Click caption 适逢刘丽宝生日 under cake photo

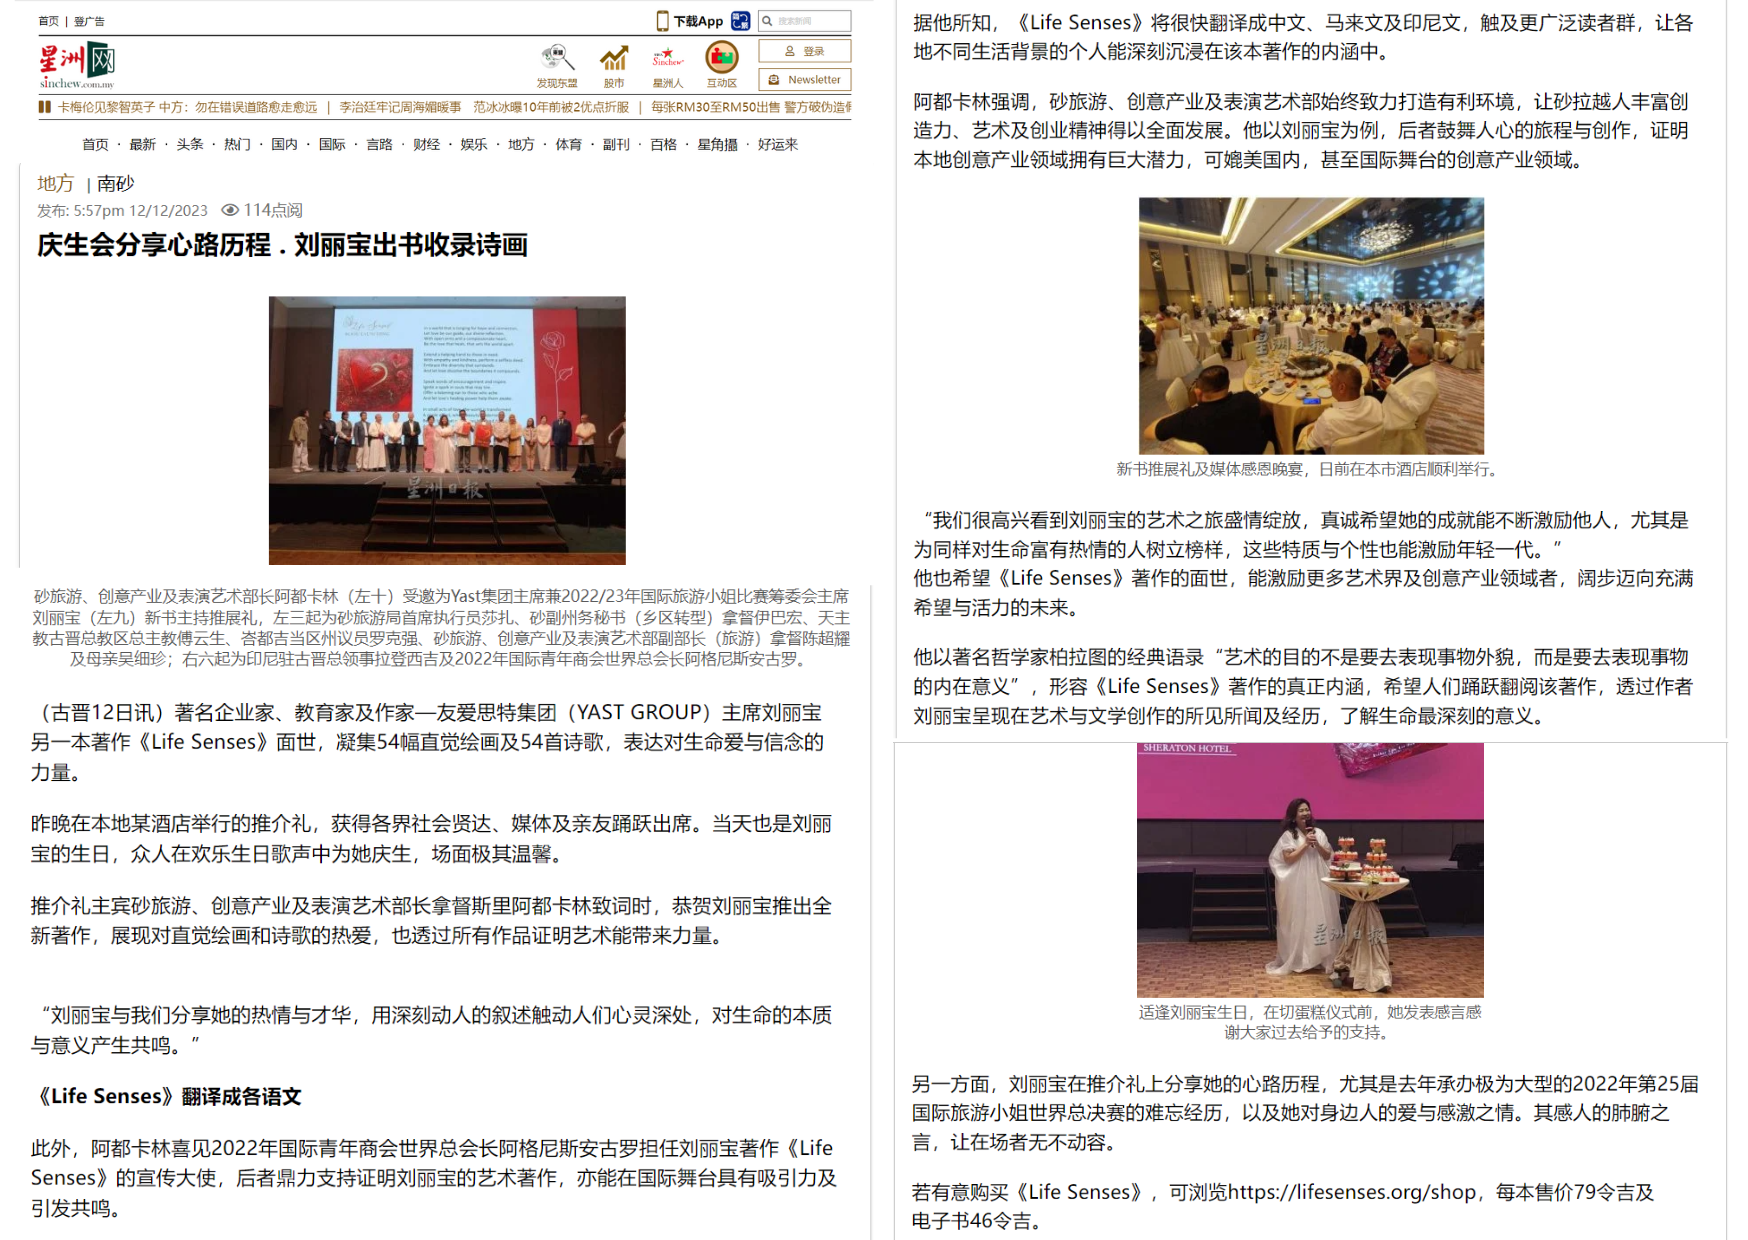click(1309, 1022)
